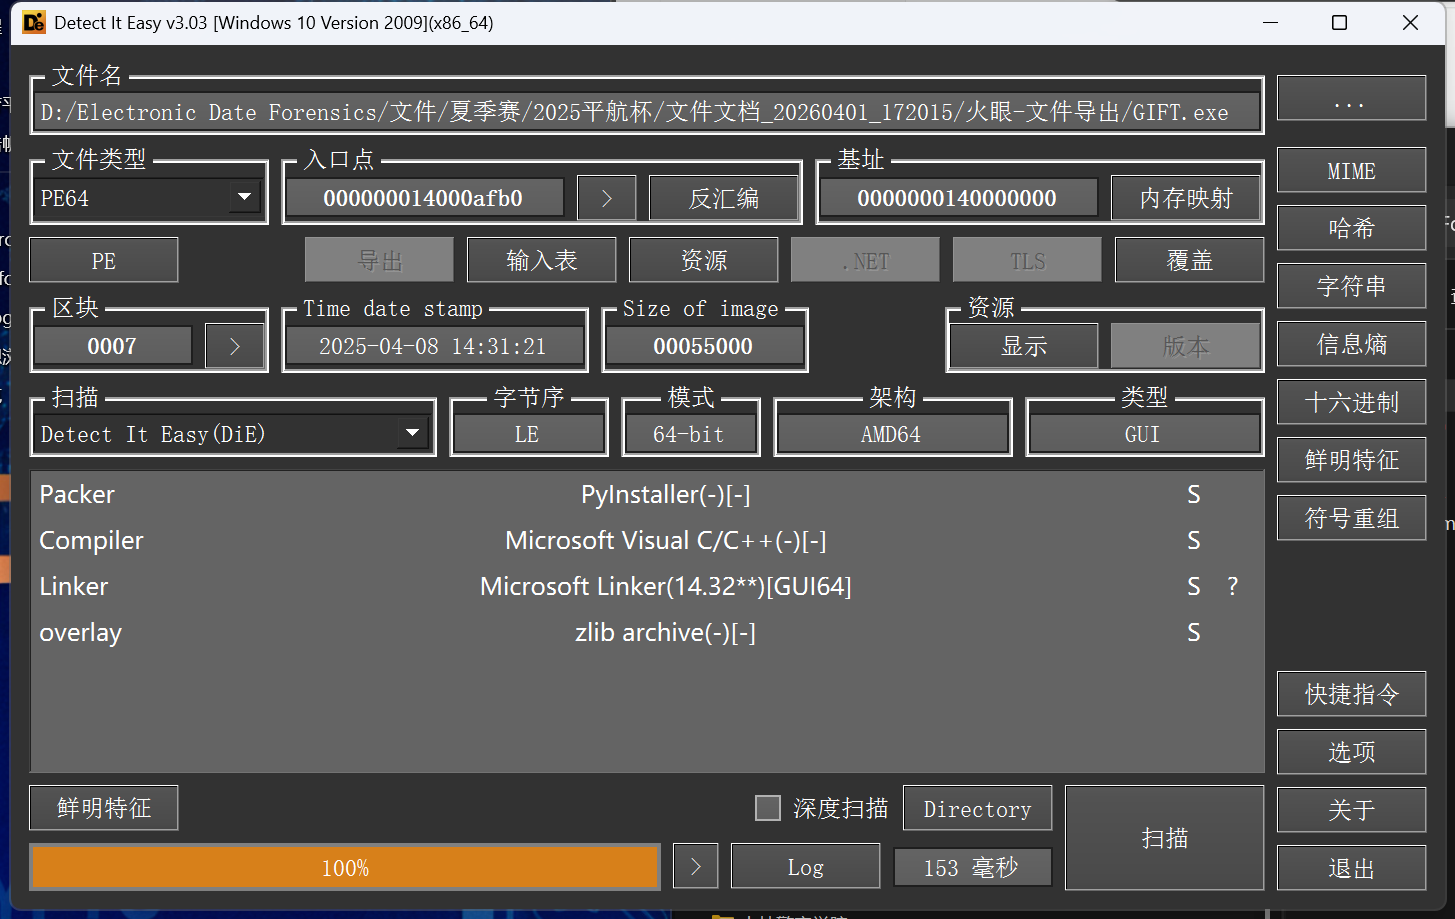Click the ? link on Linker row

(x=1232, y=586)
